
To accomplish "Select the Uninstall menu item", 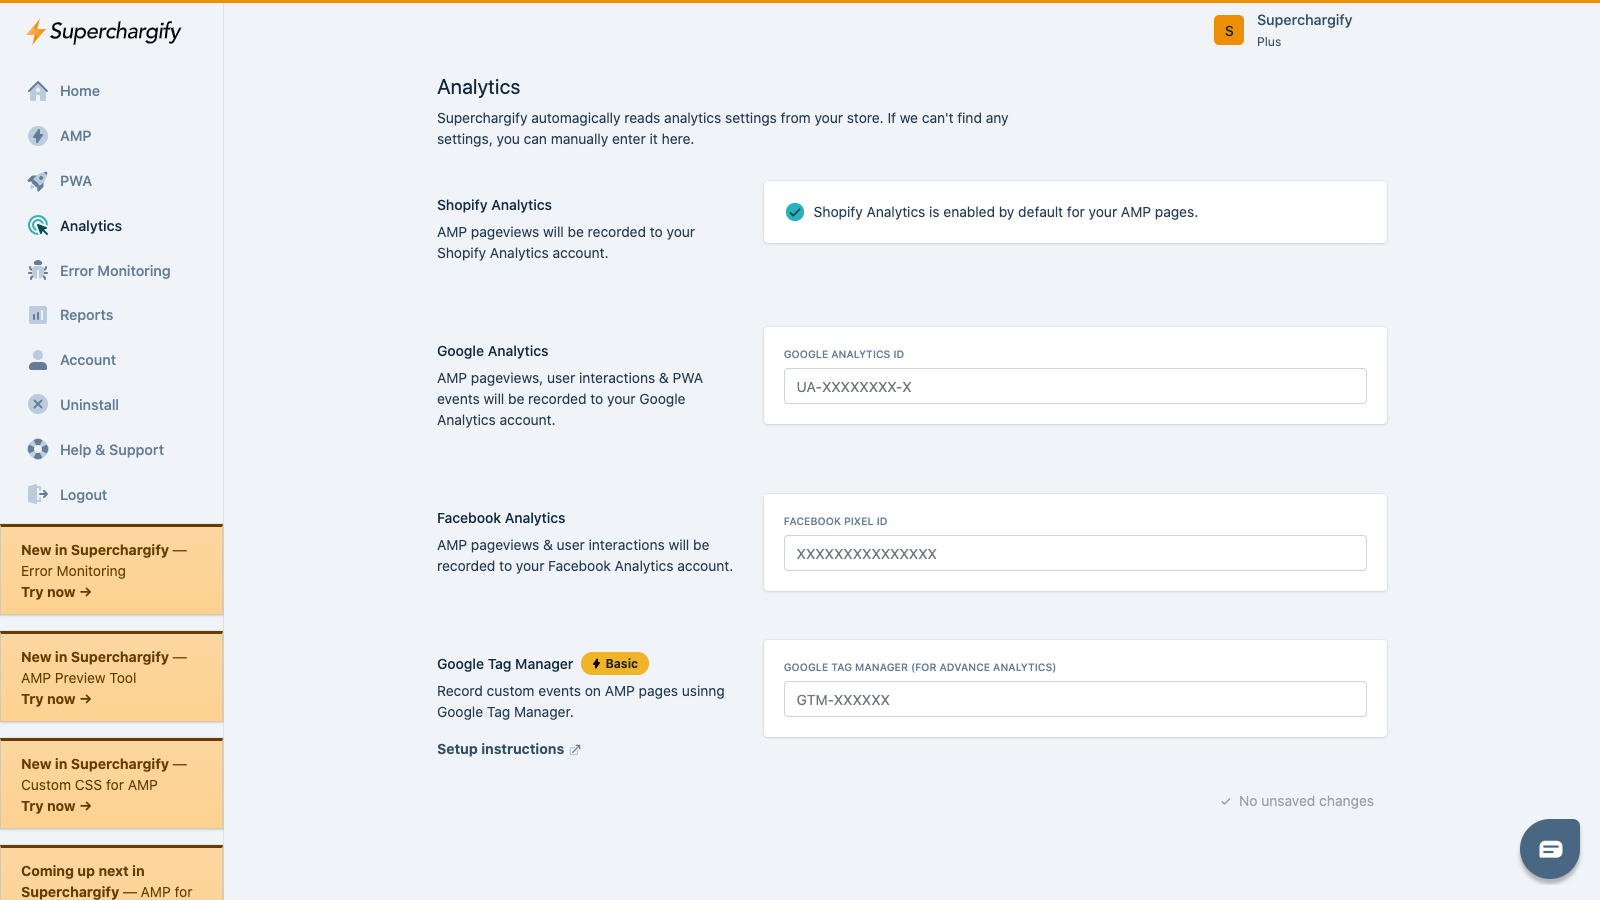I will tap(89, 405).
